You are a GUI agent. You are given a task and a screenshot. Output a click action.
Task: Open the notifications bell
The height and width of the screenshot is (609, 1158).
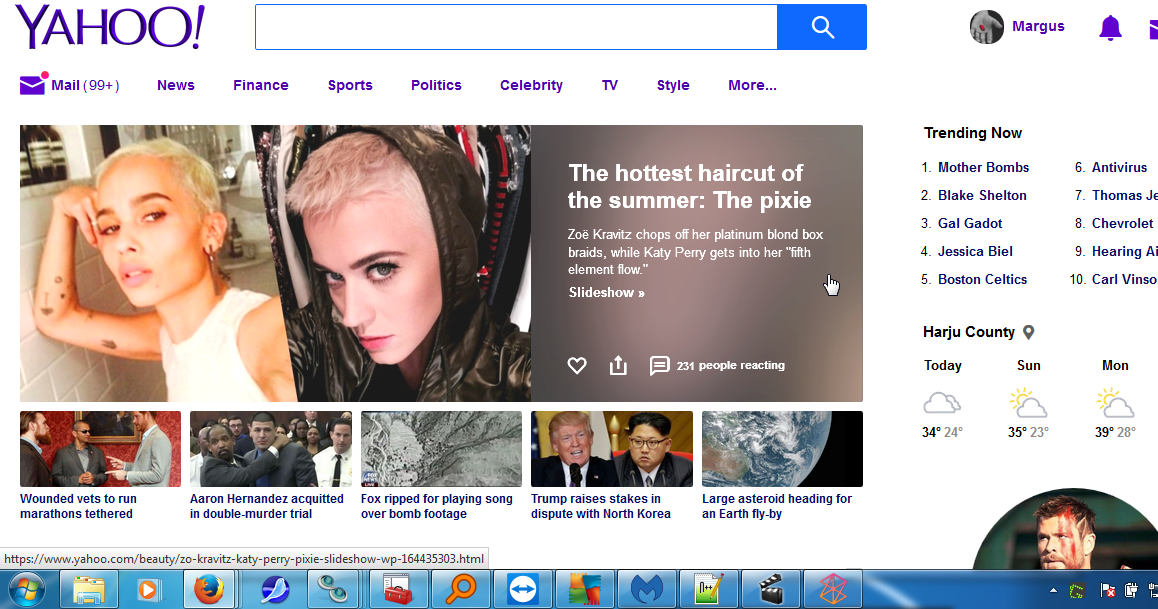1110,28
